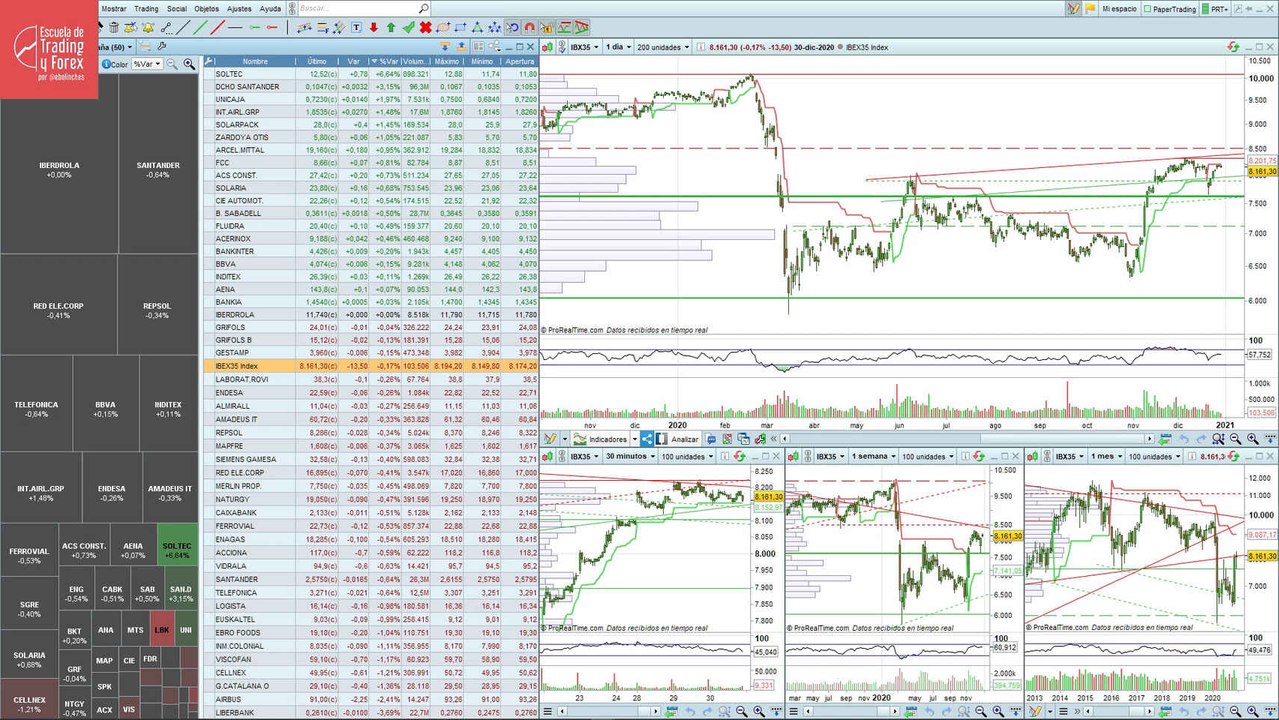Open the 30 minutos timeframe dropdown

click(x=630, y=456)
